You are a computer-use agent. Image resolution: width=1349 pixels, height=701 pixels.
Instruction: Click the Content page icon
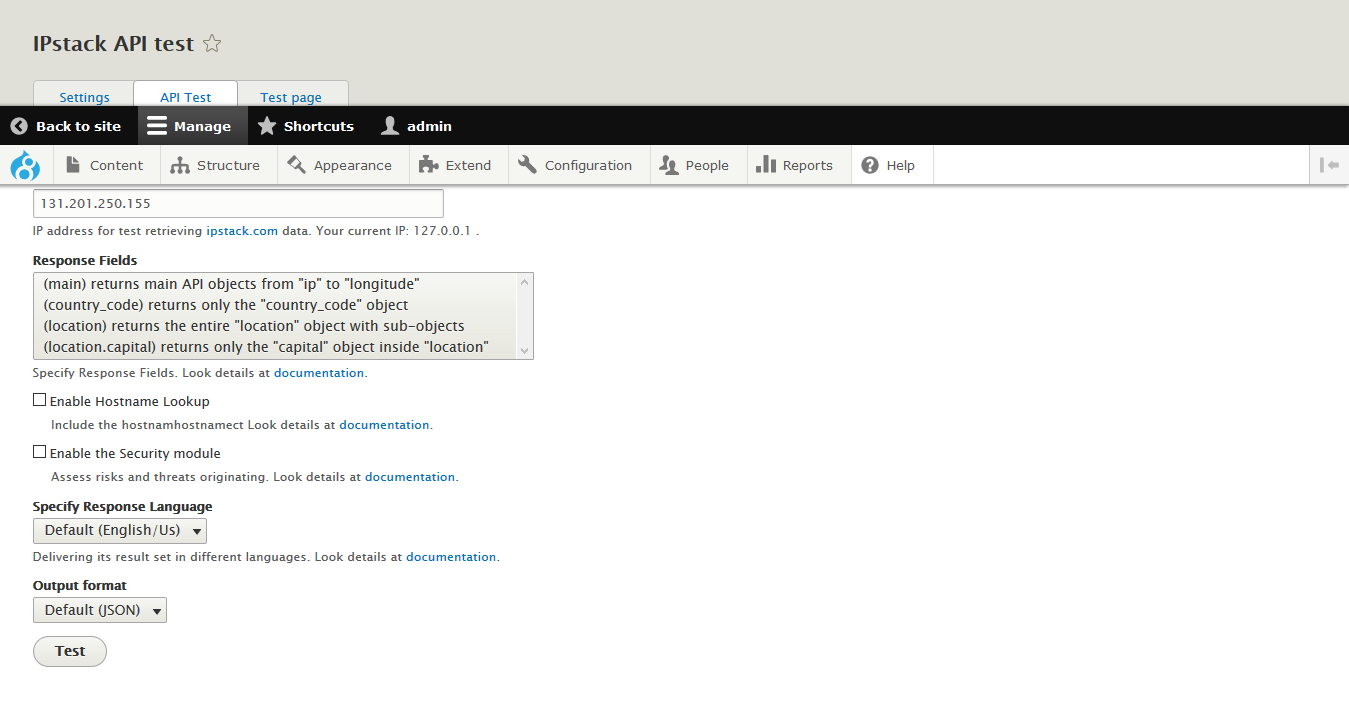coord(73,165)
